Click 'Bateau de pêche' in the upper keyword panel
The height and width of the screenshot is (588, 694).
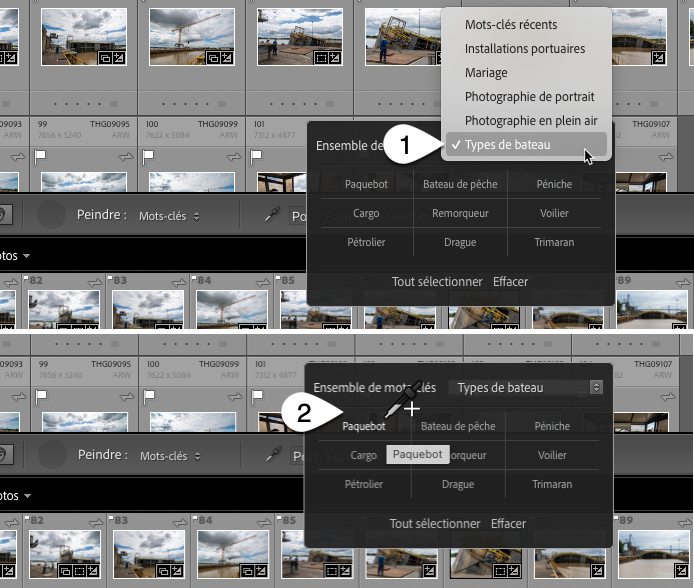point(460,184)
